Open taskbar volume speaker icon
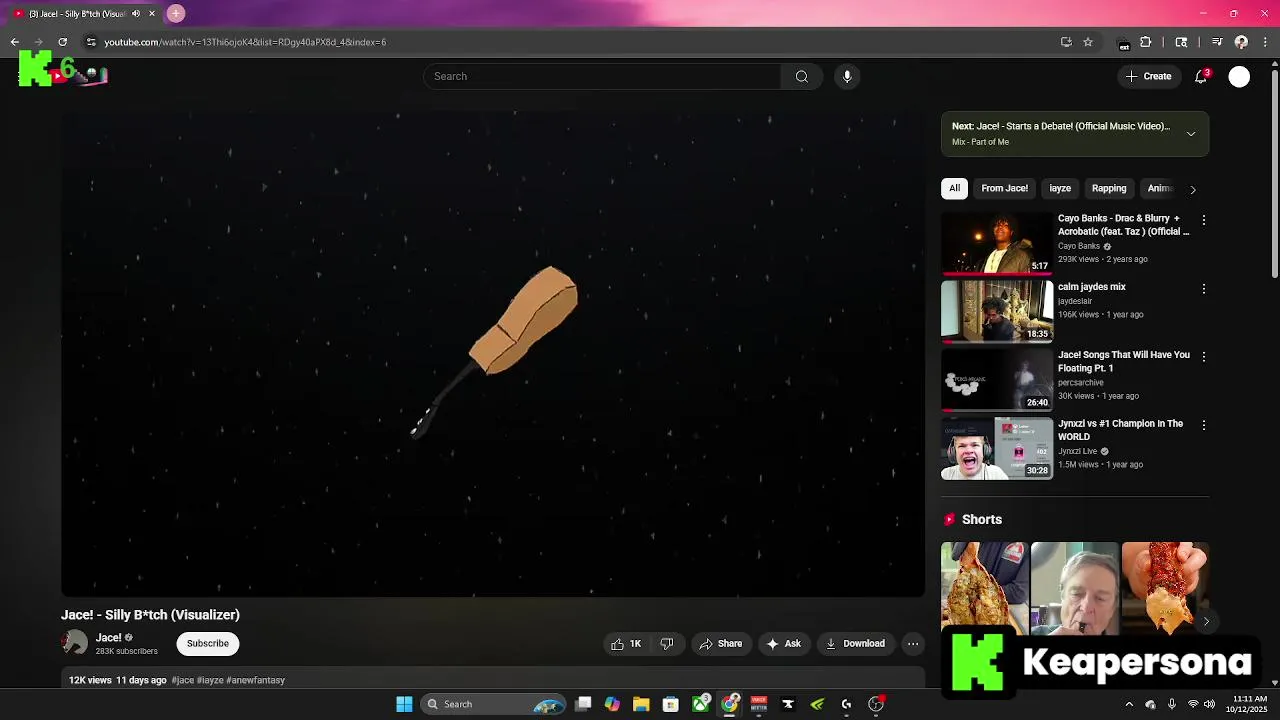 pos(1209,704)
